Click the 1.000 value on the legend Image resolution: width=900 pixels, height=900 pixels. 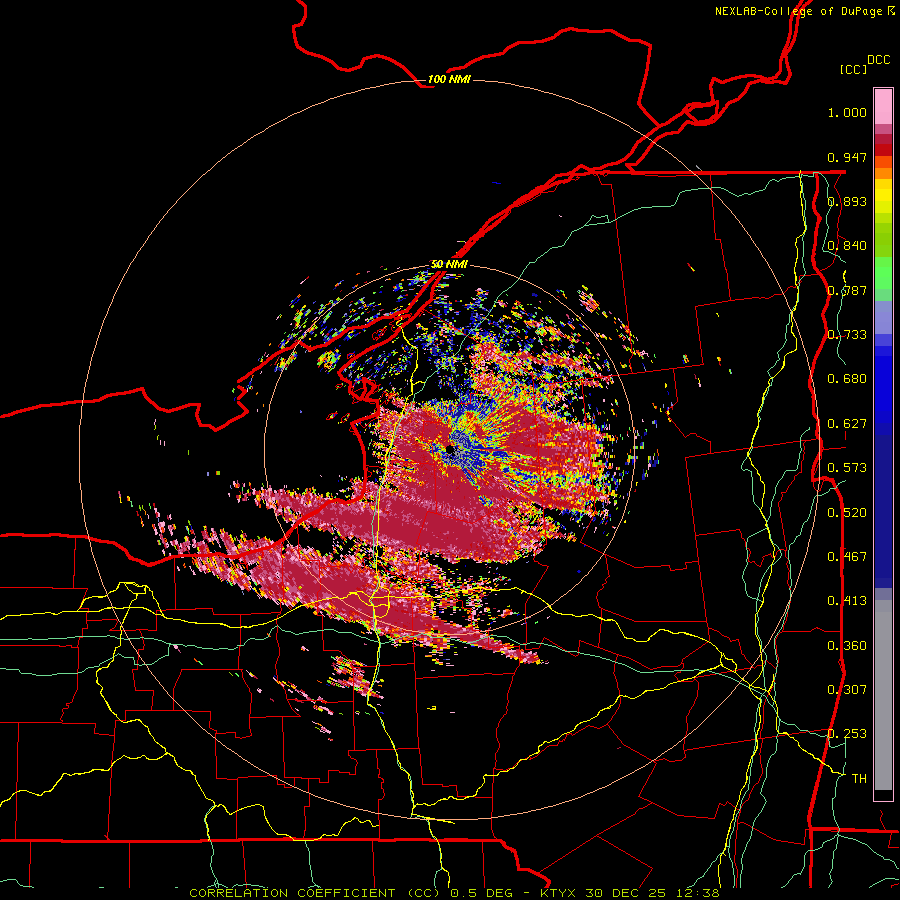coord(847,112)
